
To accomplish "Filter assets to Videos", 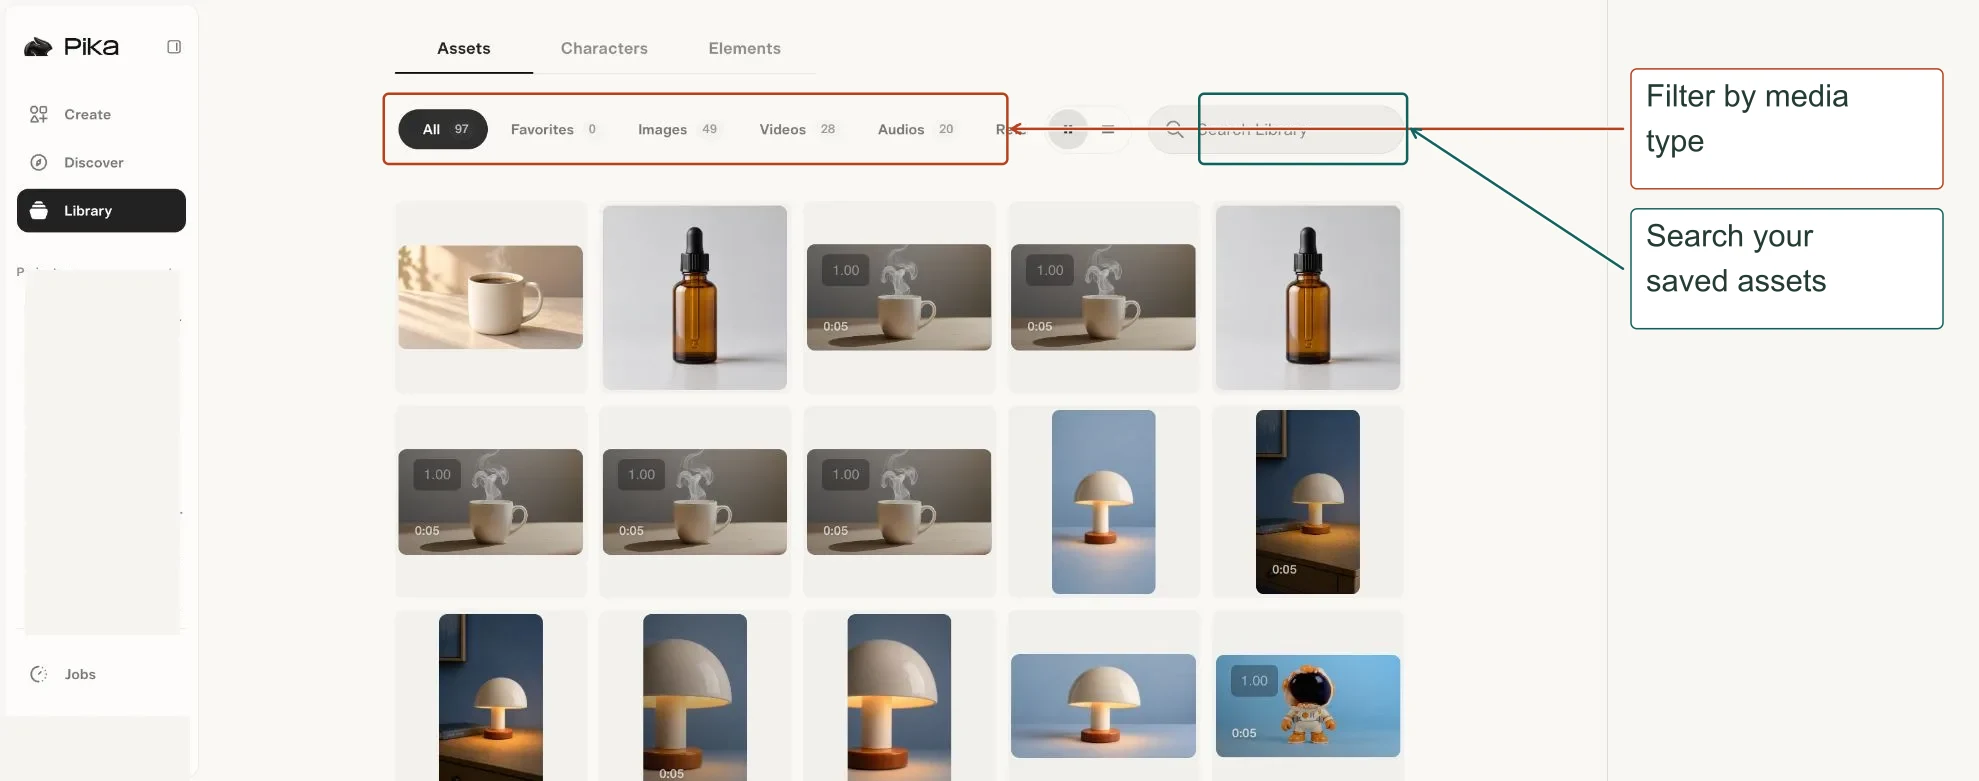I will 798,129.
